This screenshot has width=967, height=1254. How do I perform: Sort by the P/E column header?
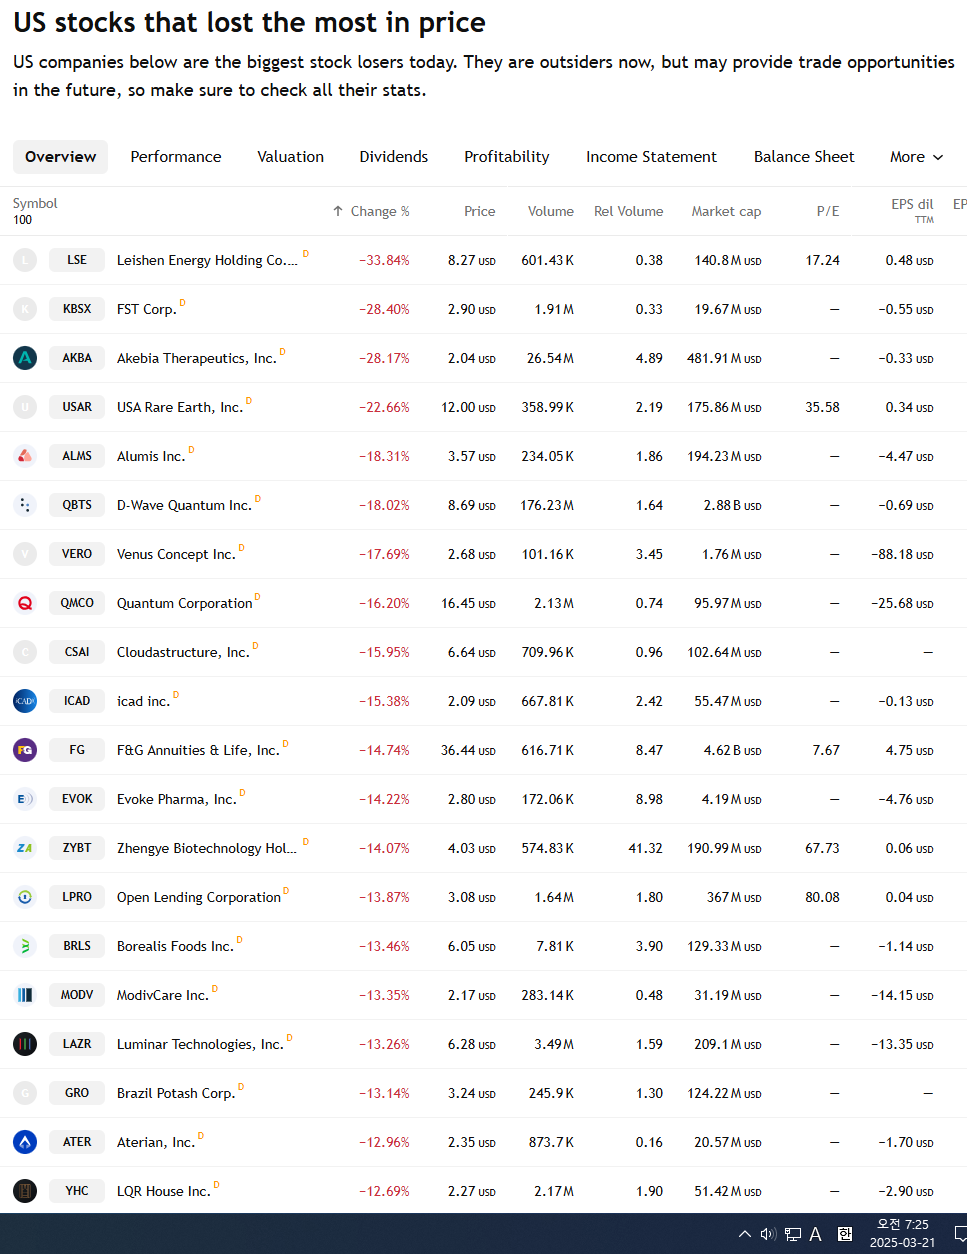click(828, 211)
